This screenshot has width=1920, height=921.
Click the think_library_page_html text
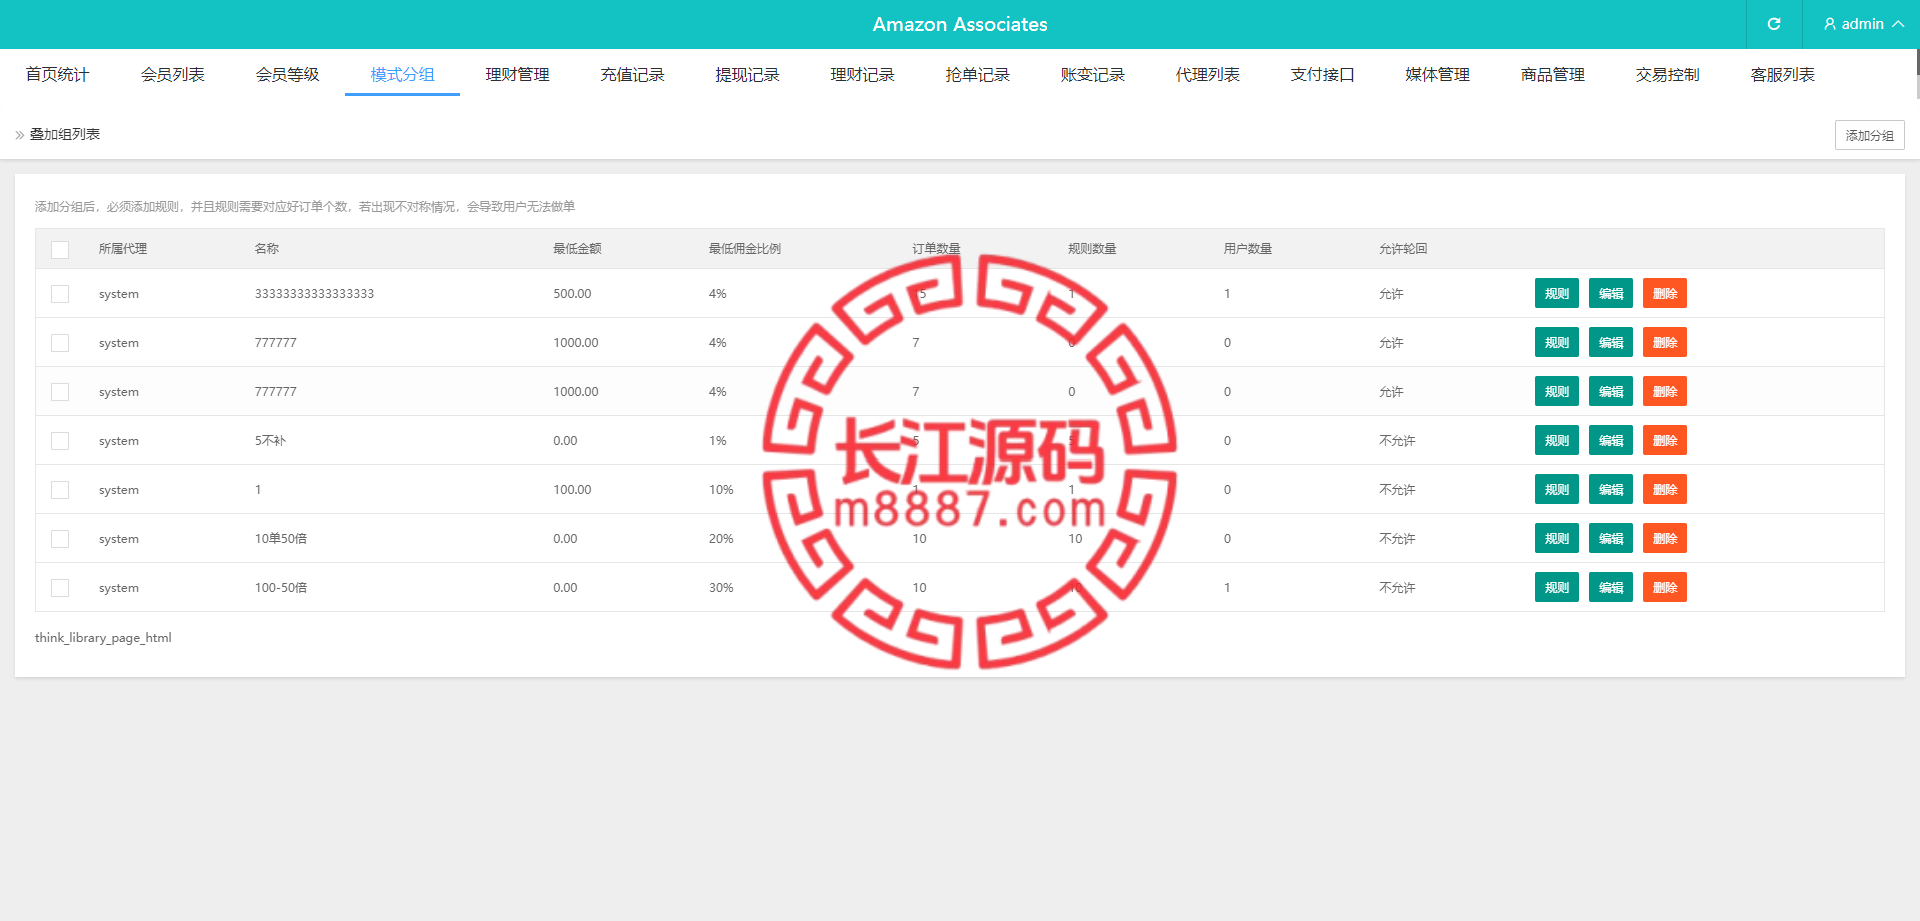pyautogui.click(x=103, y=638)
